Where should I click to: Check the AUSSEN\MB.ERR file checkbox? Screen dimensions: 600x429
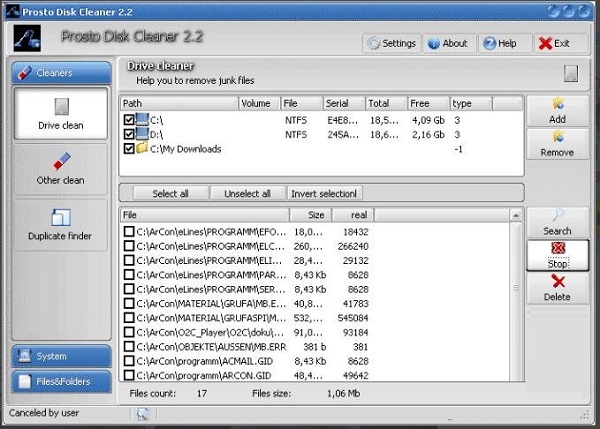click(x=129, y=346)
